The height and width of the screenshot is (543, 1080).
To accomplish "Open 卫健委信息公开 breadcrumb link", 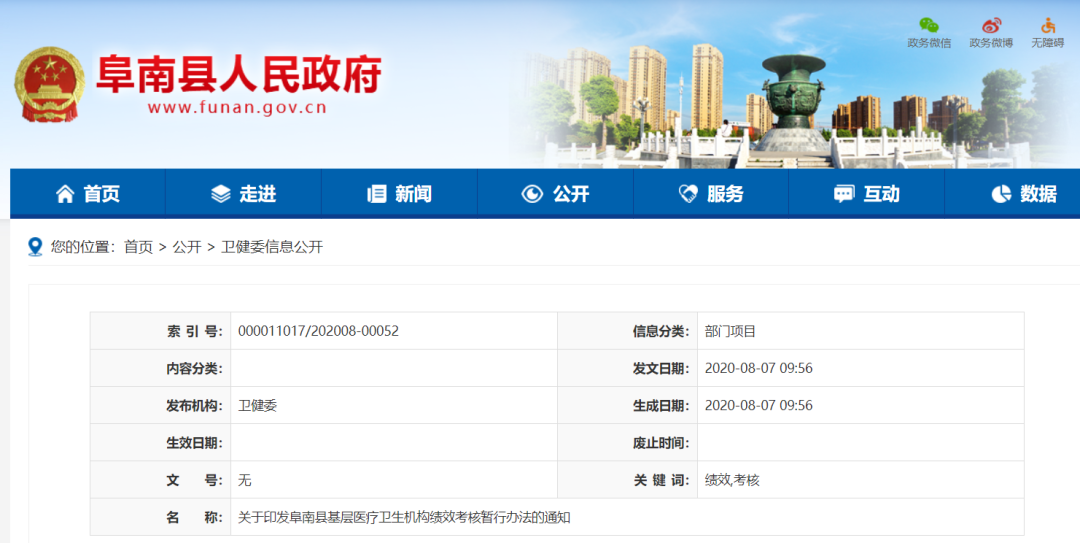I will [271, 247].
